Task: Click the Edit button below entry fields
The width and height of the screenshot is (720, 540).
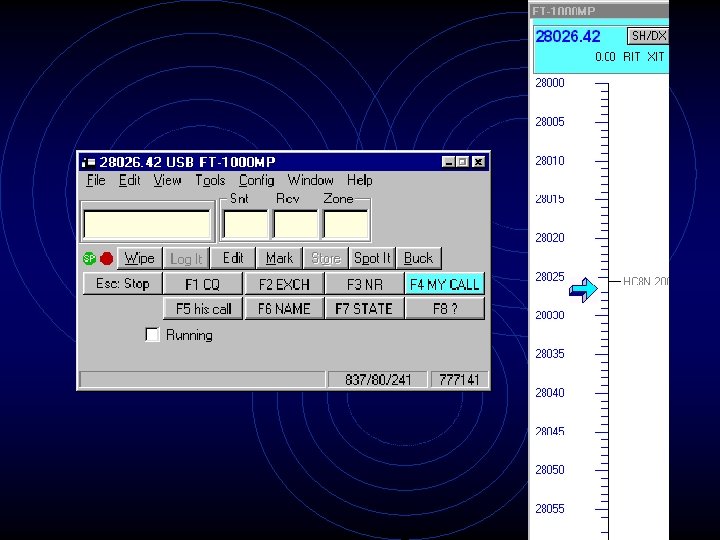Action: tap(233, 258)
